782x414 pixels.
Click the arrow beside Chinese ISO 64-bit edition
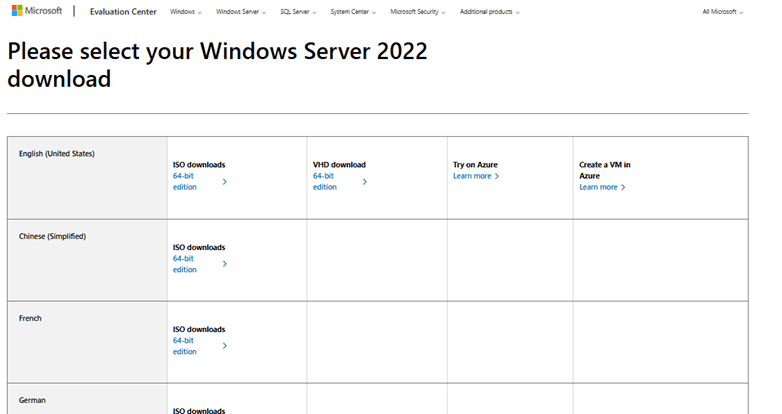coord(225,264)
